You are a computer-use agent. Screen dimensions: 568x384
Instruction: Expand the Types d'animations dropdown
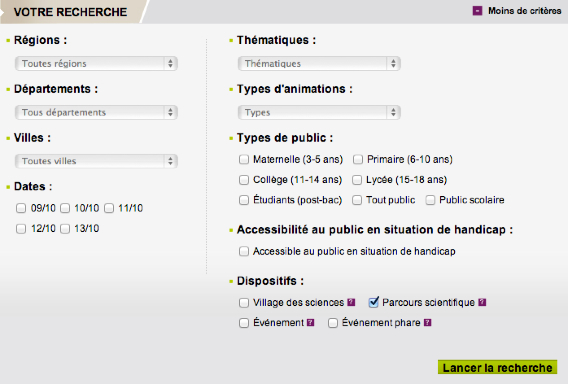click(x=319, y=112)
